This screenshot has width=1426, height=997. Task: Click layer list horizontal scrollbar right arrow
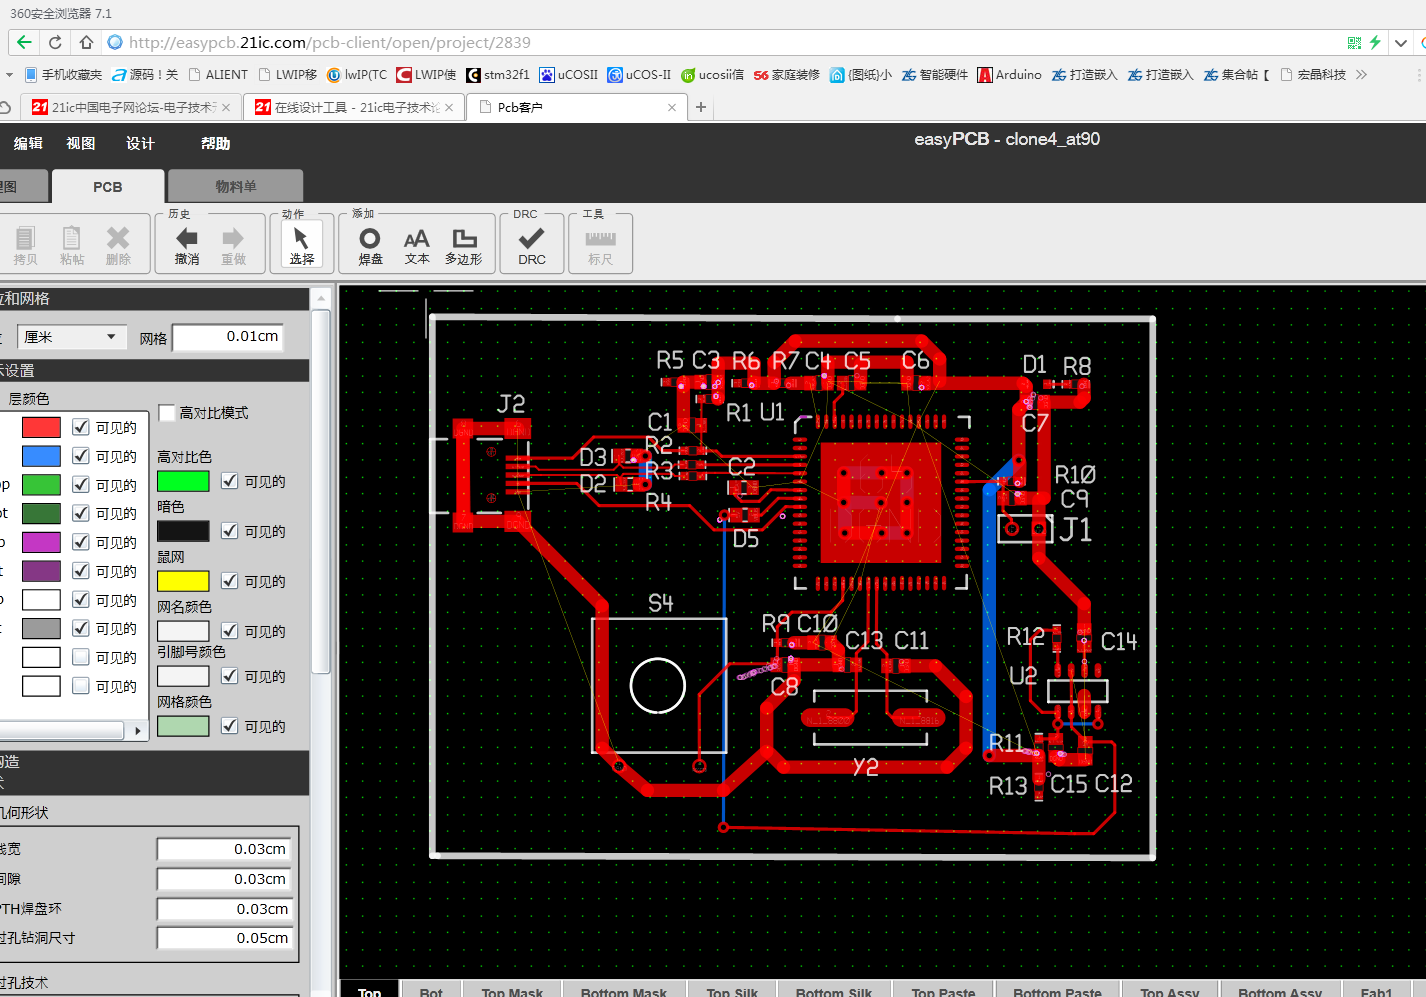[138, 731]
